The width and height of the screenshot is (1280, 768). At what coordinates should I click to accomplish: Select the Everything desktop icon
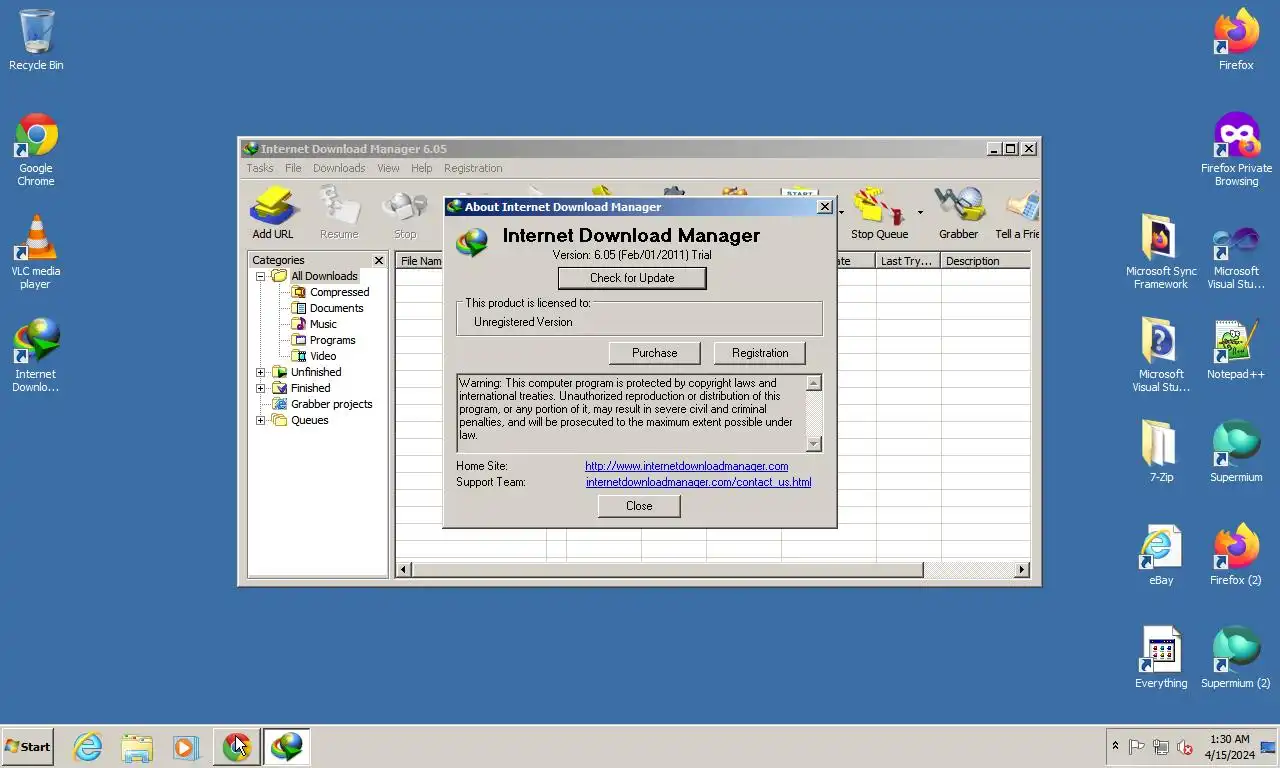1161,658
